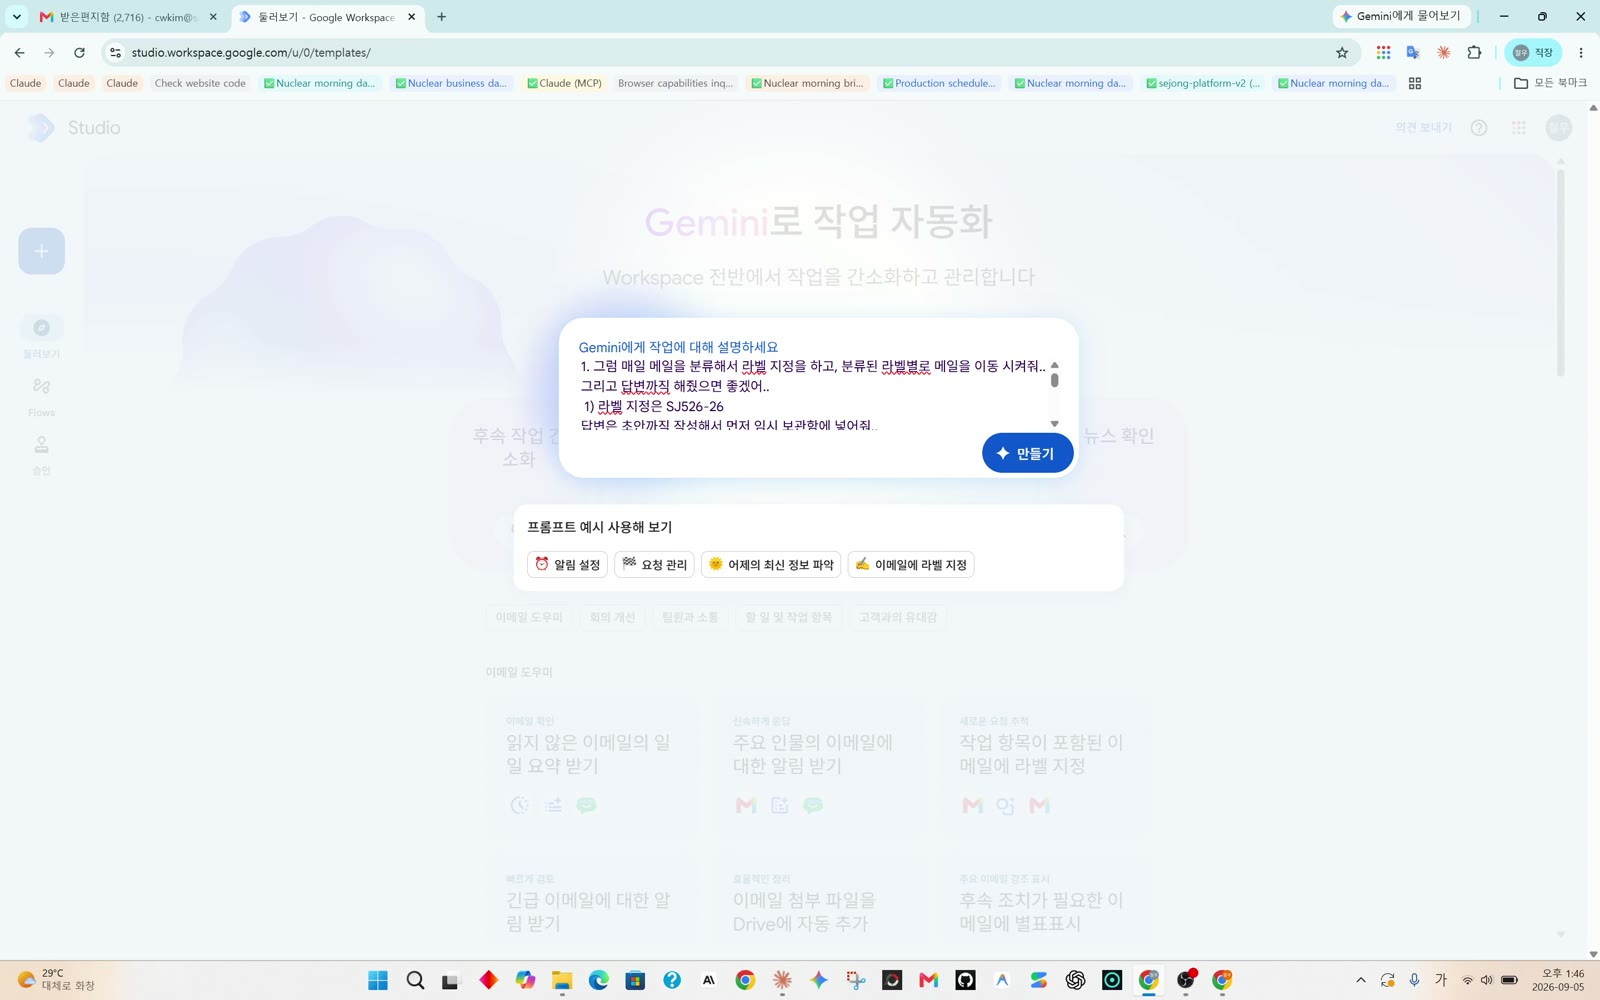Select the 이메일 도우미 category tab
This screenshot has height=1000, width=1600.
[529, 617]
